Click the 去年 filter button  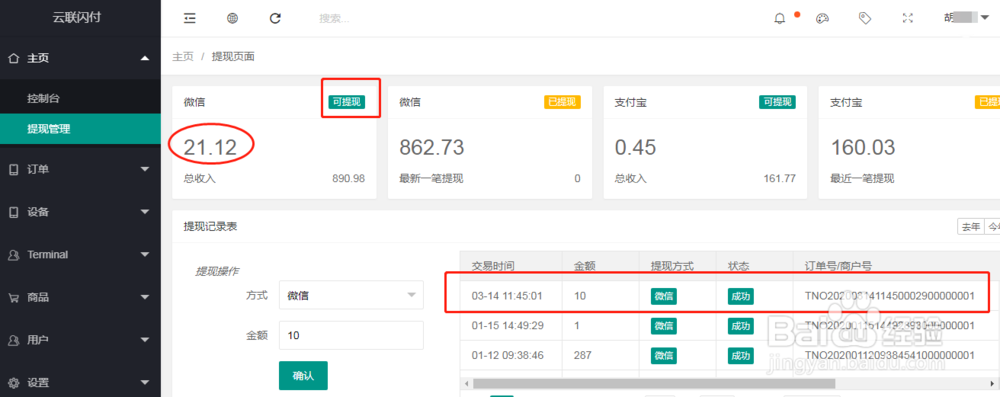click(x=971, y=227)
